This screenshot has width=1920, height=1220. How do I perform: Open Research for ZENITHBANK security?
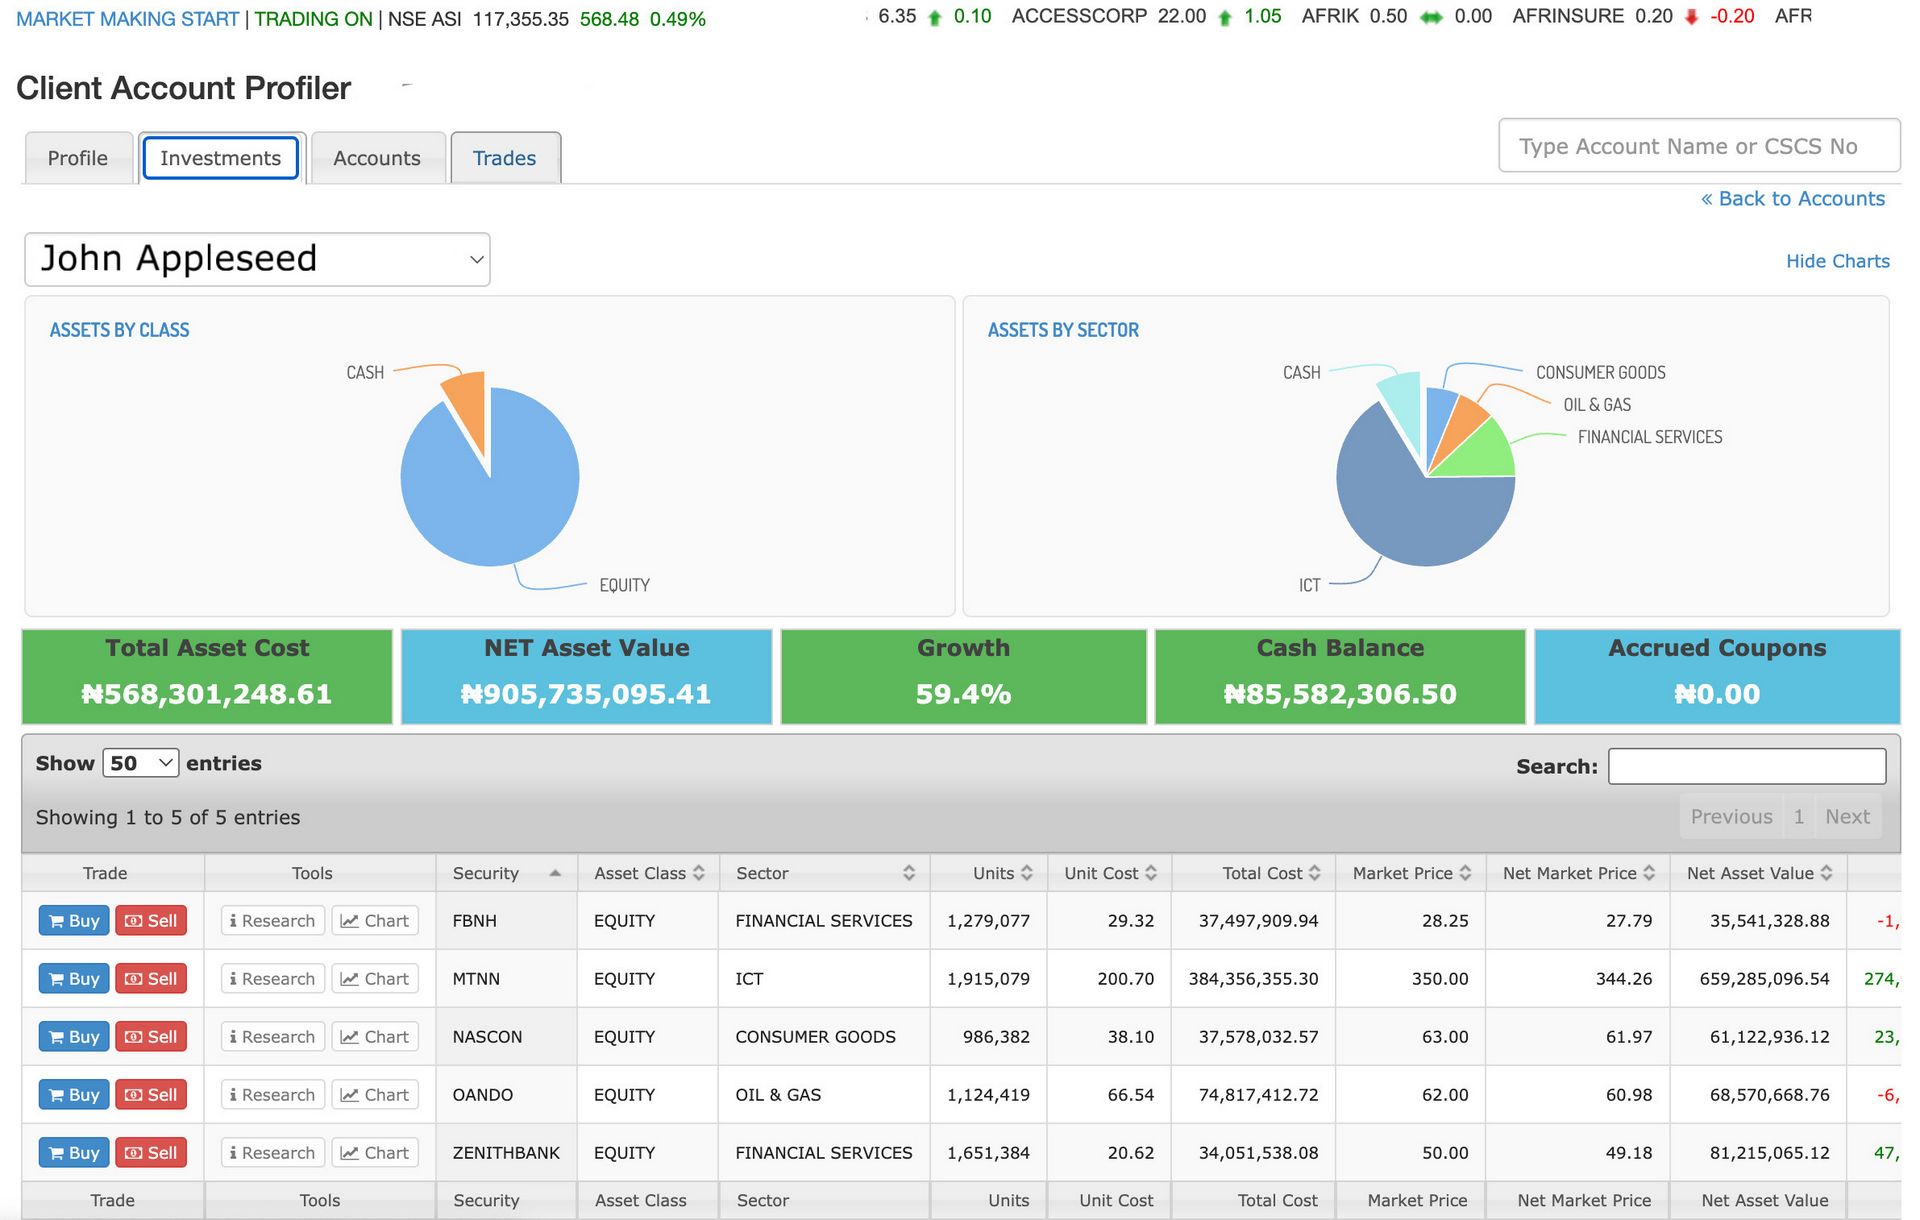(272, 1153)
